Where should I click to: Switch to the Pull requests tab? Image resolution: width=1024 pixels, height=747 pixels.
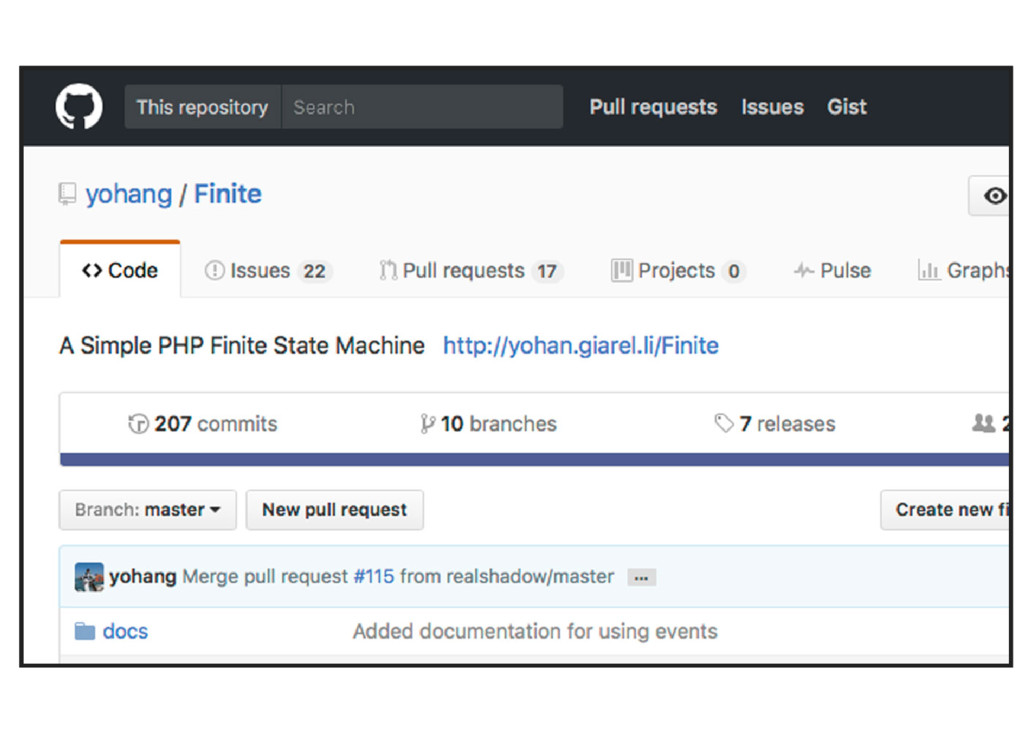[x=470, y=271]
